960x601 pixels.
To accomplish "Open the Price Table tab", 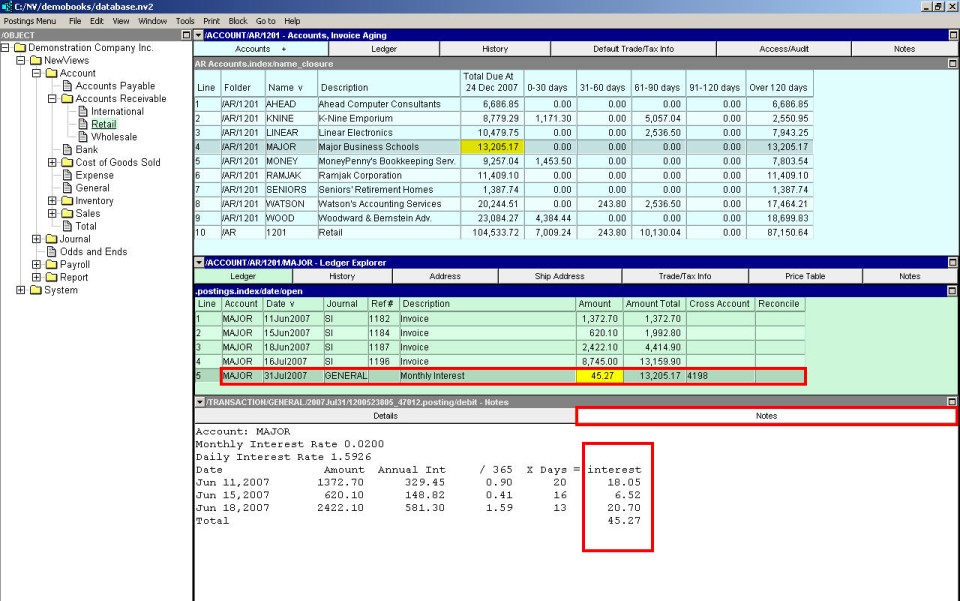I will [805, 276].
